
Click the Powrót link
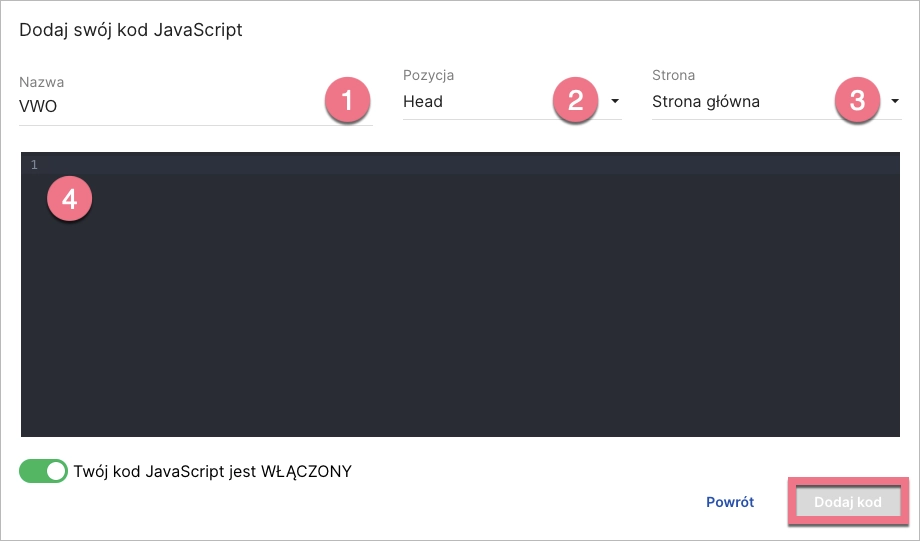point(730,502)
